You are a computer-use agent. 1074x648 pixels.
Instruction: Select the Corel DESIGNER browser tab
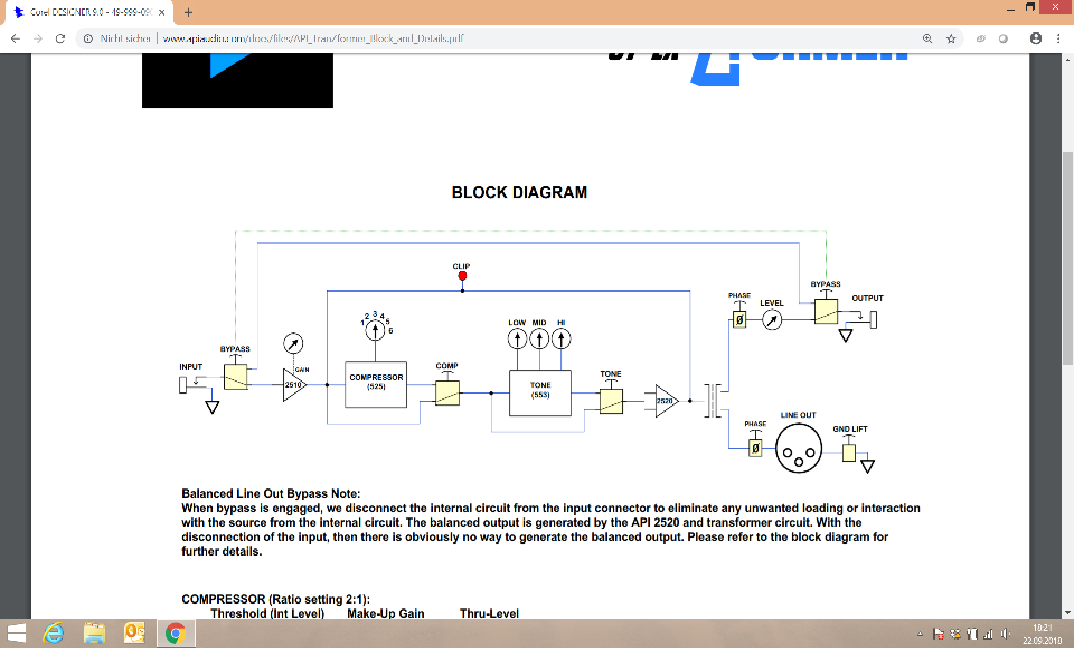point(85,12)
